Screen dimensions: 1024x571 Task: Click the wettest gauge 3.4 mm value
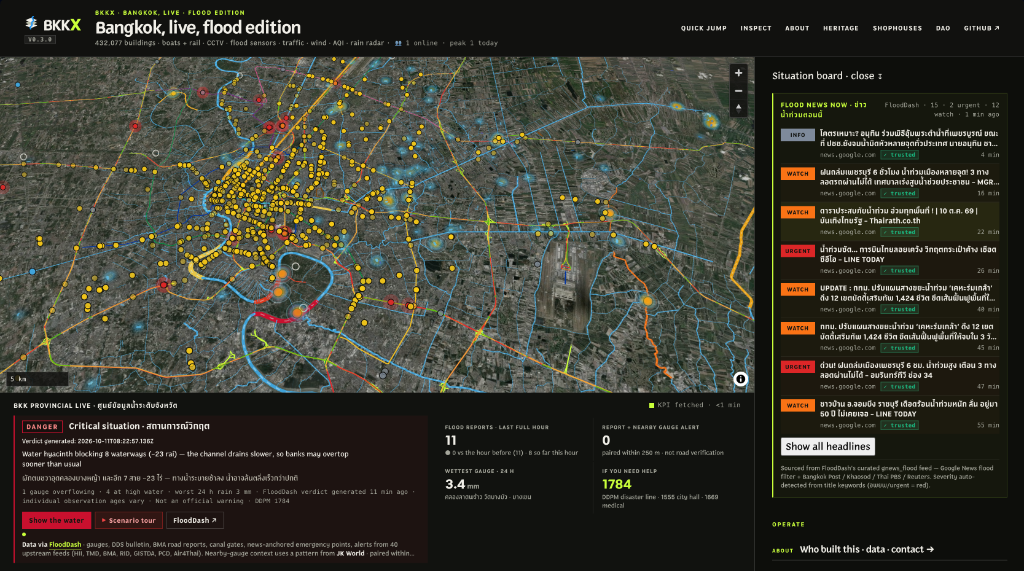(x=462, y=484)
